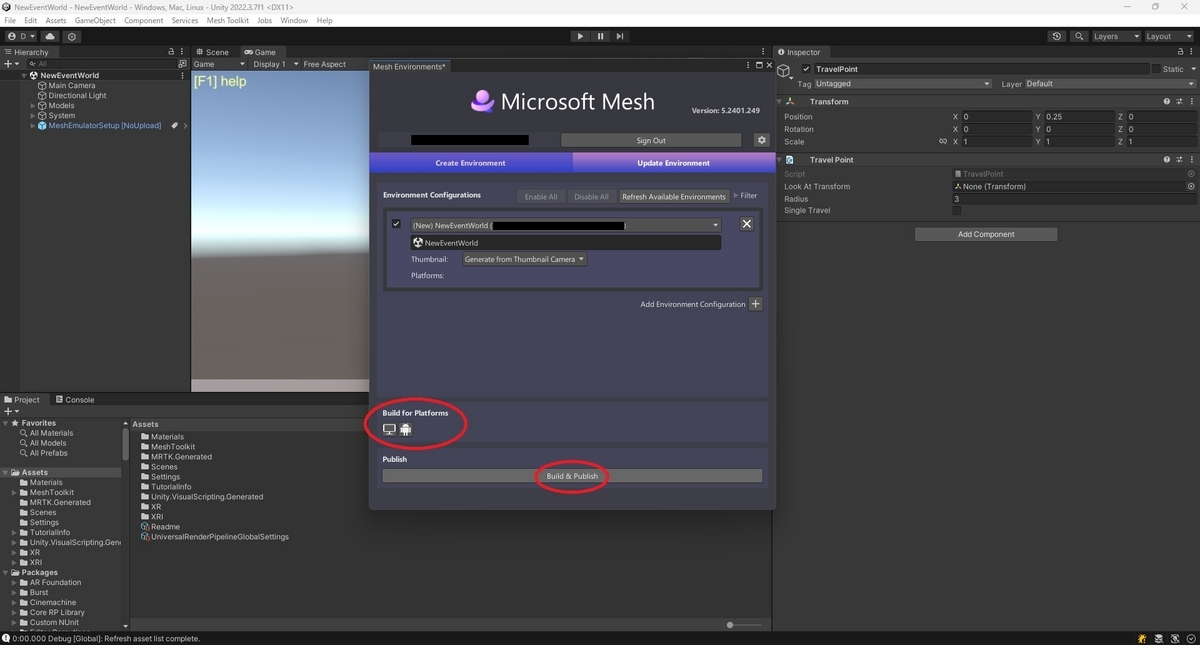Open the Tag Untagged dropdown
Screen dimensions: 1200x645
(903, 84)
